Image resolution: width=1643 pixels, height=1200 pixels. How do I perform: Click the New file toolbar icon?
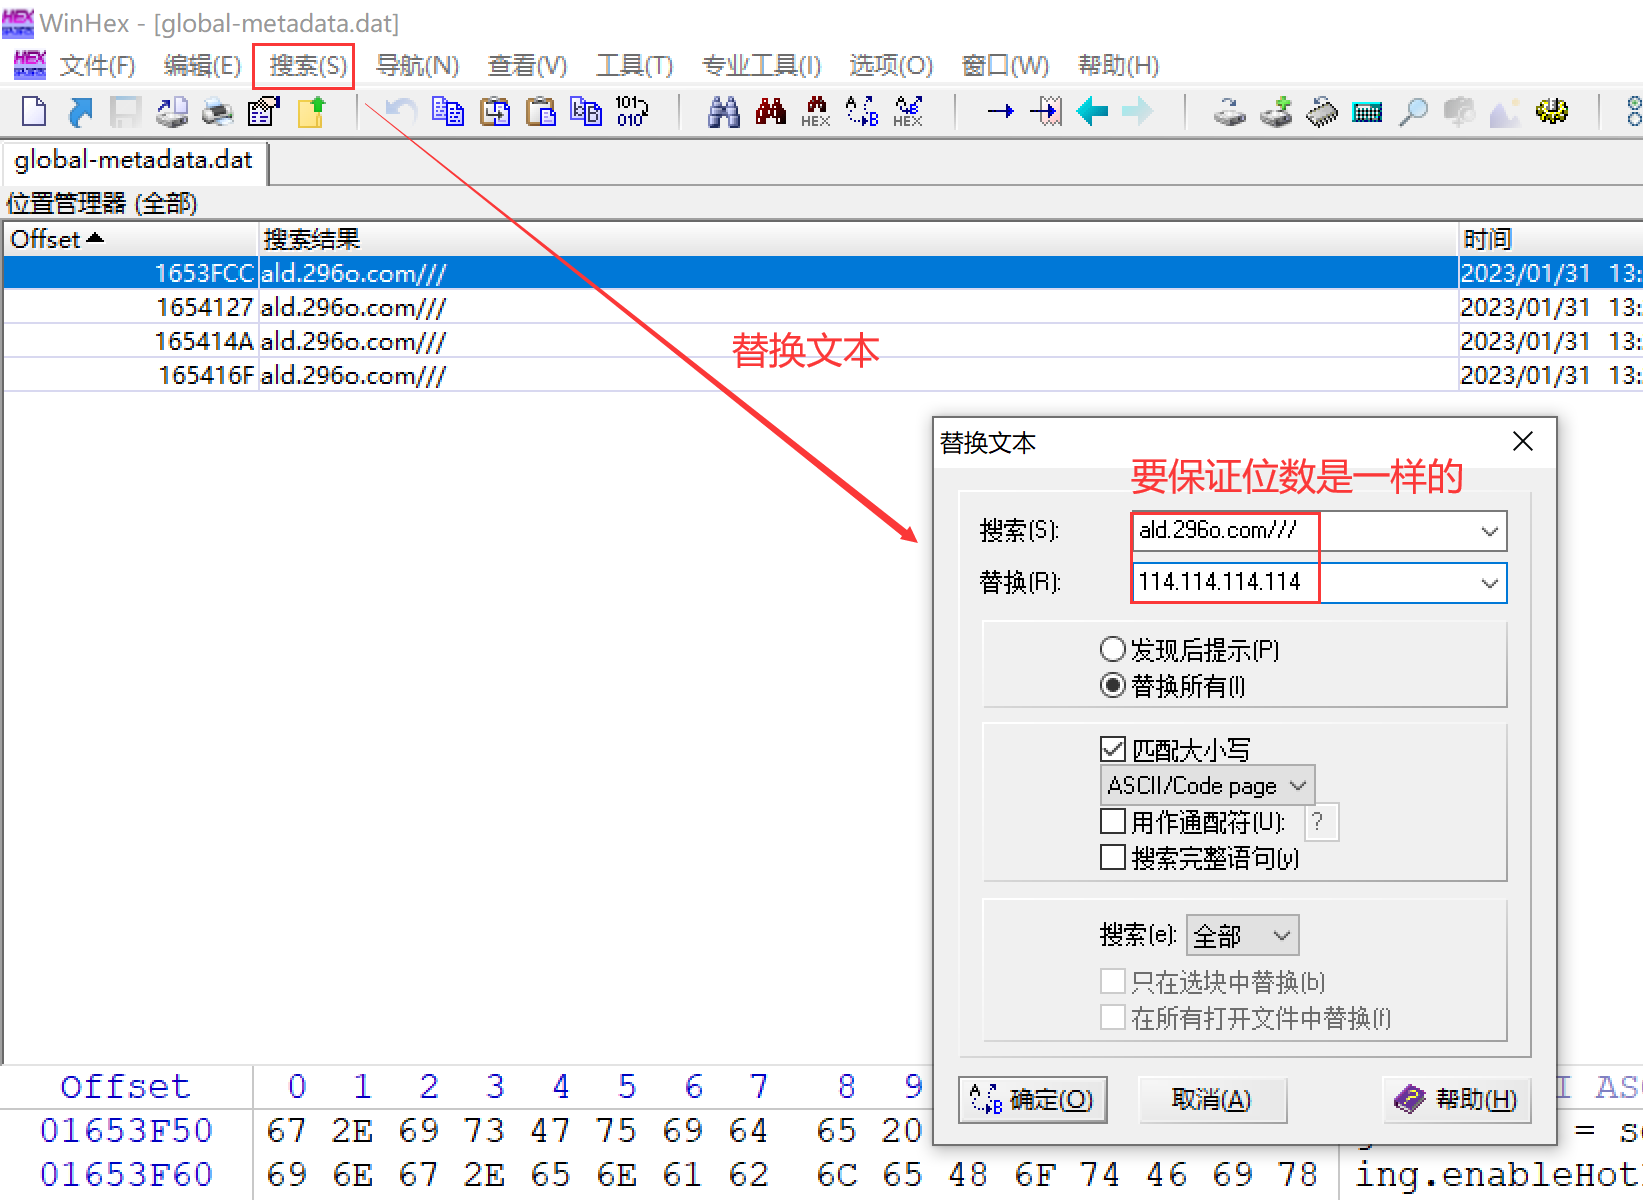pos(34,111)
